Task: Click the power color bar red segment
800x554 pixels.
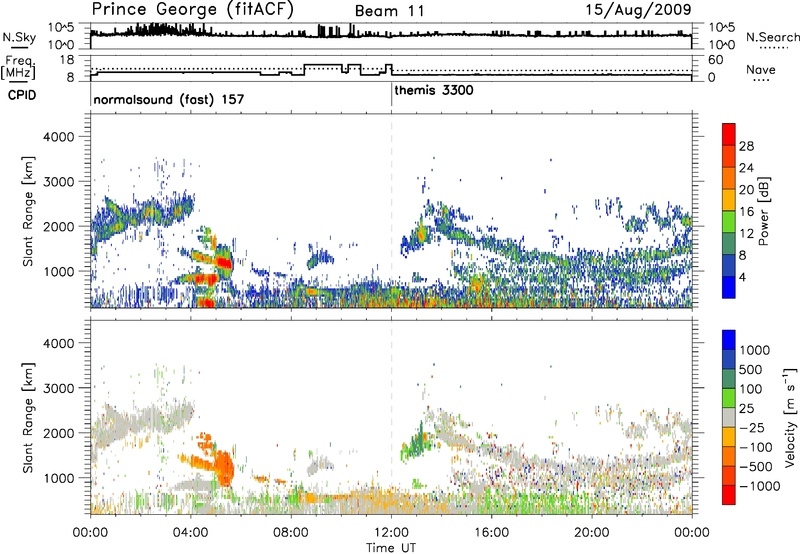Action: [729, 135]
